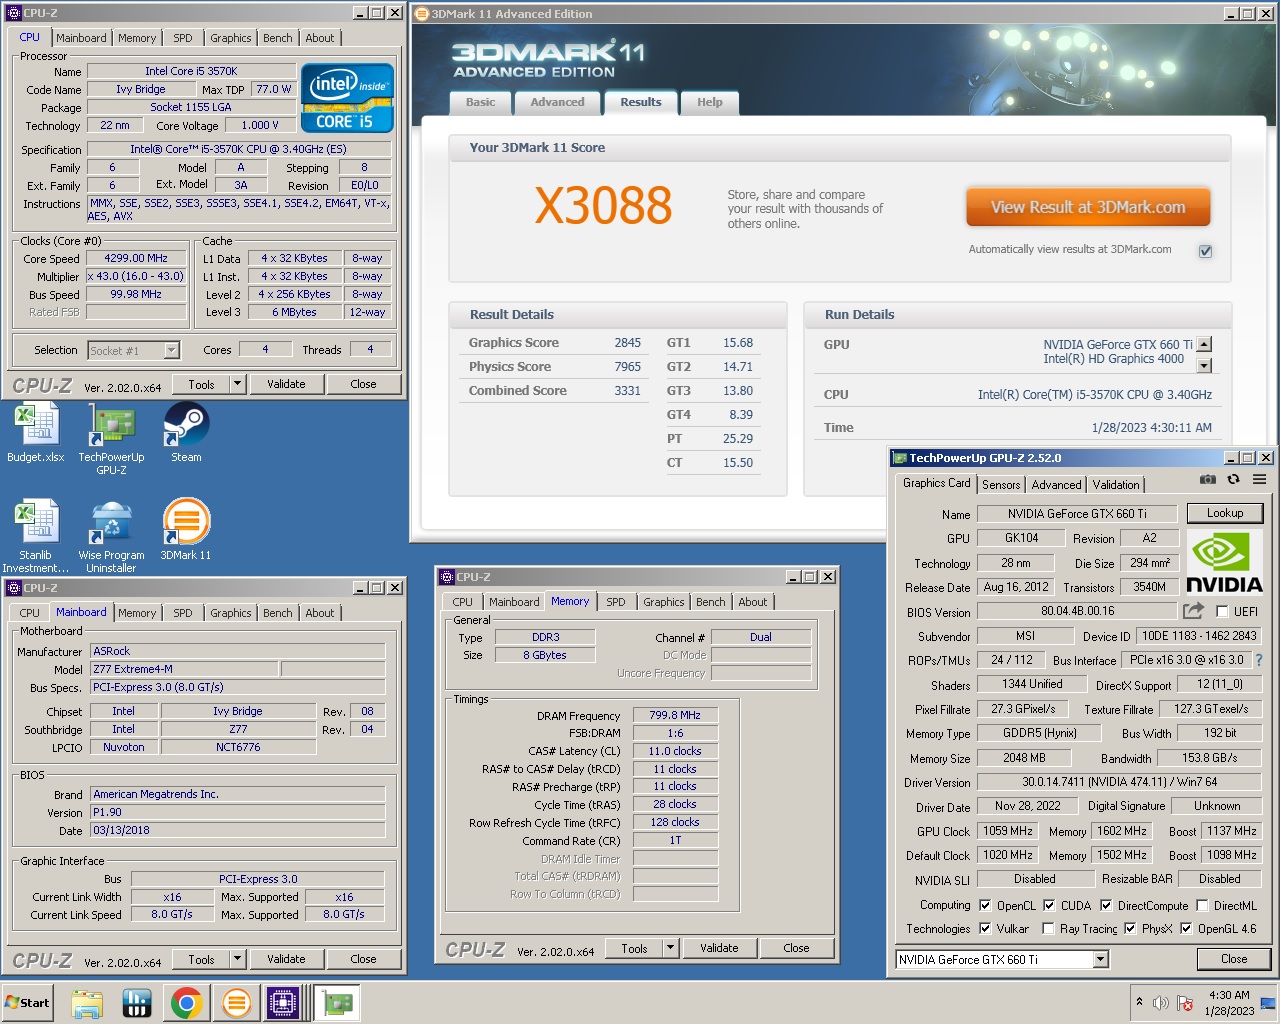Click BIOS version share/export icon
1280x1024 pixels.
(x=1193, y=611)
